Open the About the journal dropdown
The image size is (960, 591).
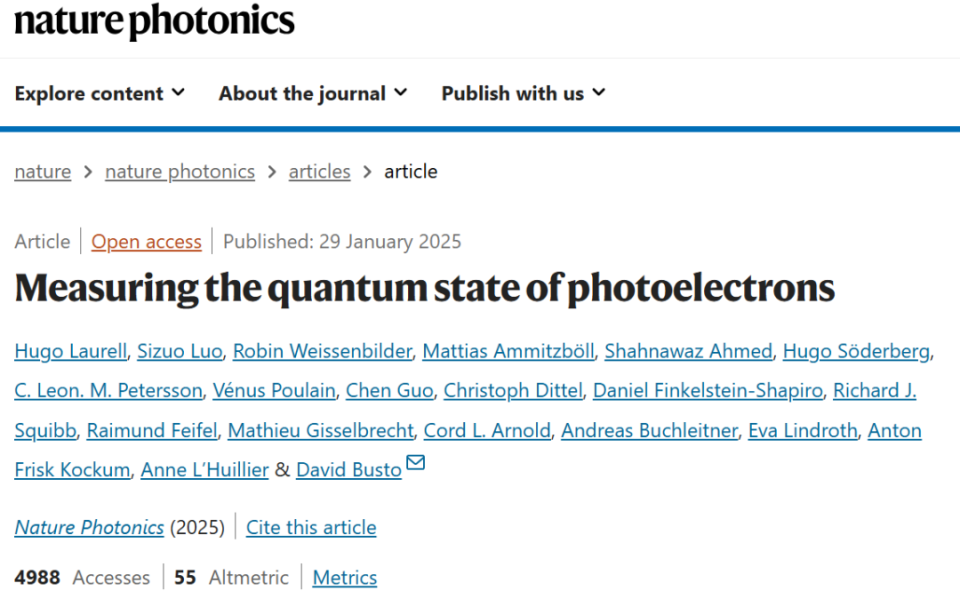point(313,93)
